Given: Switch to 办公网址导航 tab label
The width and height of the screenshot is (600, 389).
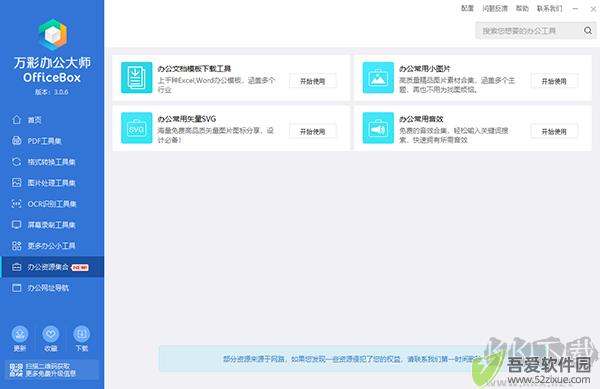Looking at the screenshot, I should coord(48,288).
